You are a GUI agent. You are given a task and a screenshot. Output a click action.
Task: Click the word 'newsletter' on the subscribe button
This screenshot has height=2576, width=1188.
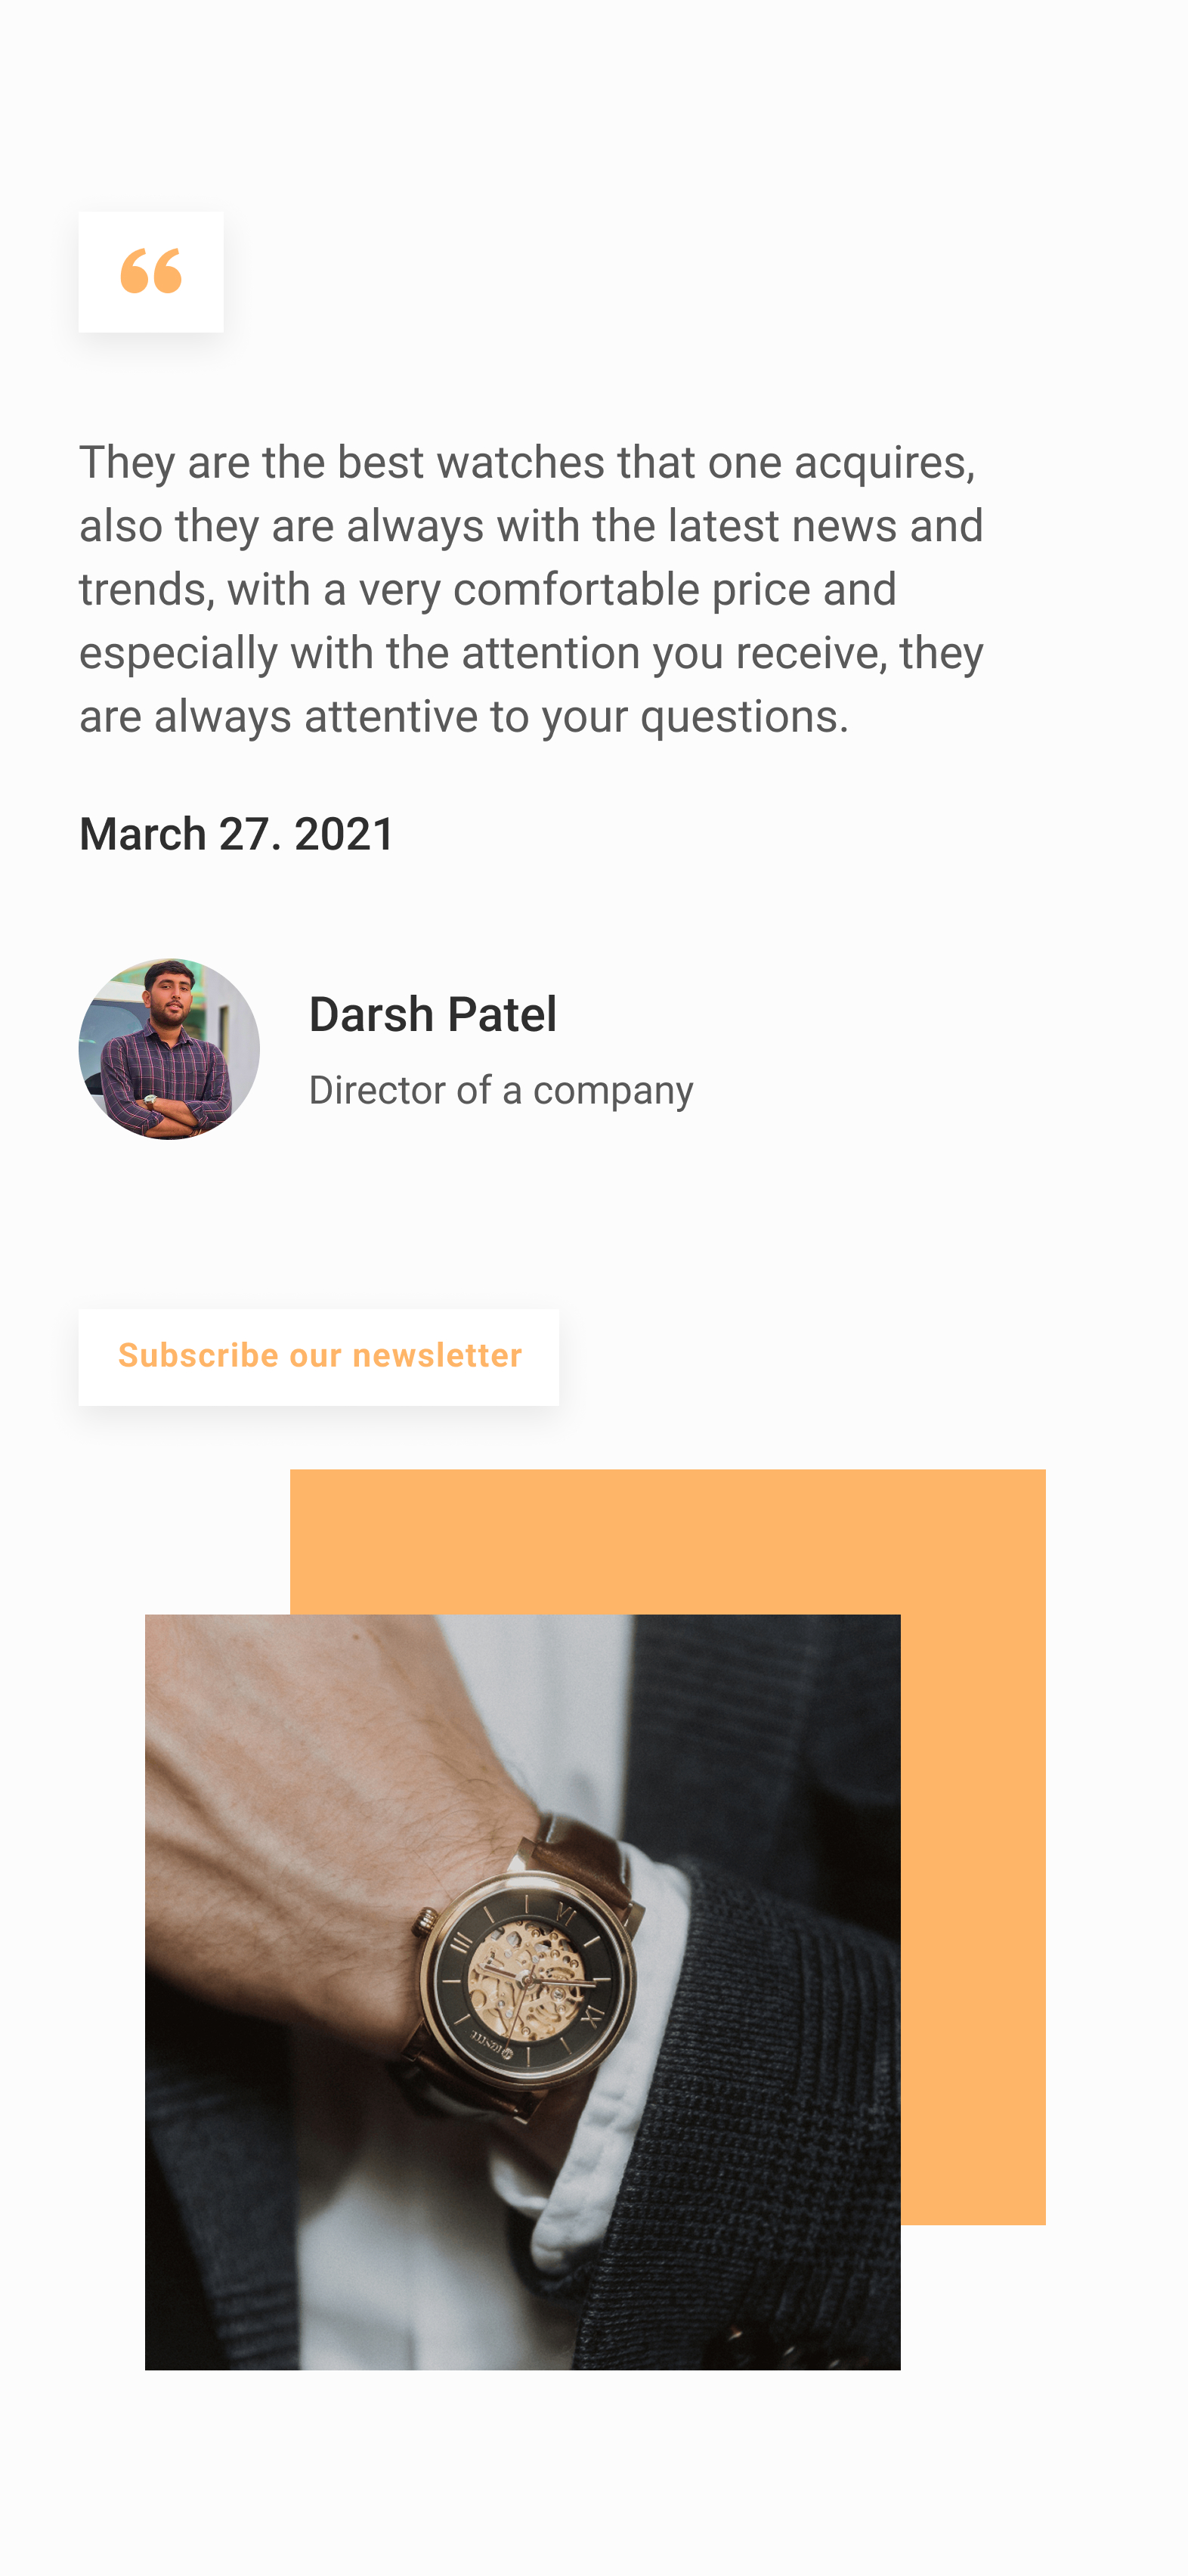[437, 1355]
